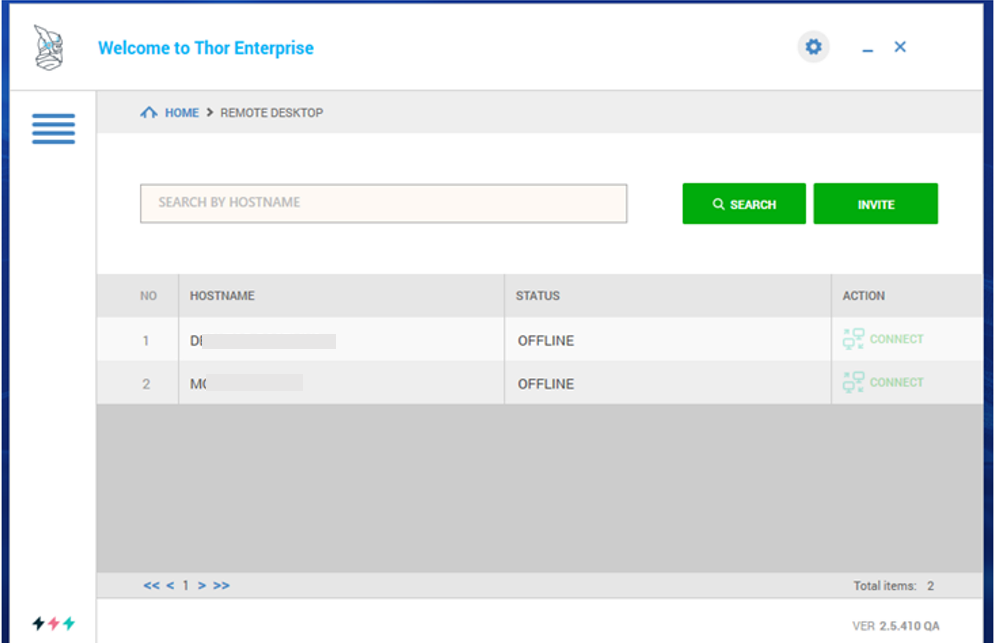Open the settings gear icon
The width and height of the screenshot is (997, 643).
813,47
